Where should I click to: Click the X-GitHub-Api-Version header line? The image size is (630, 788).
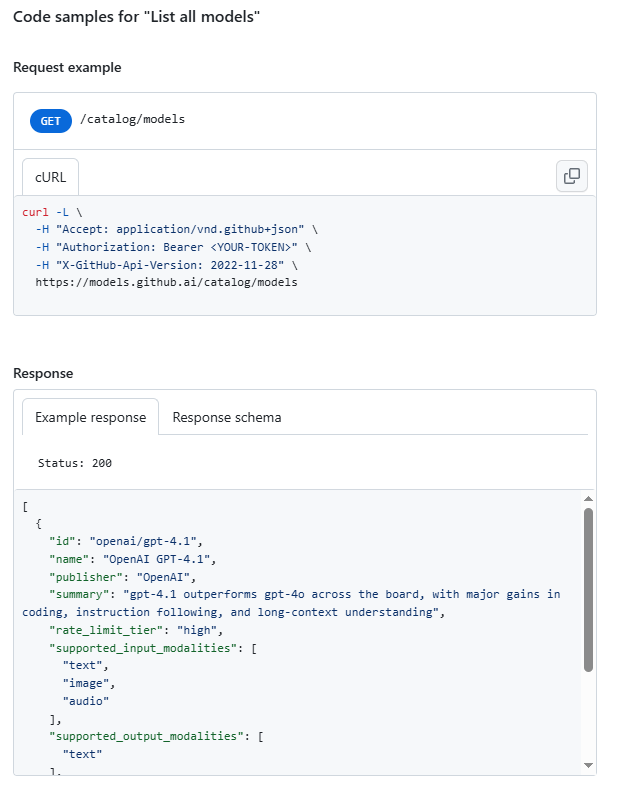pyautogui.click(x=166, y=265)
